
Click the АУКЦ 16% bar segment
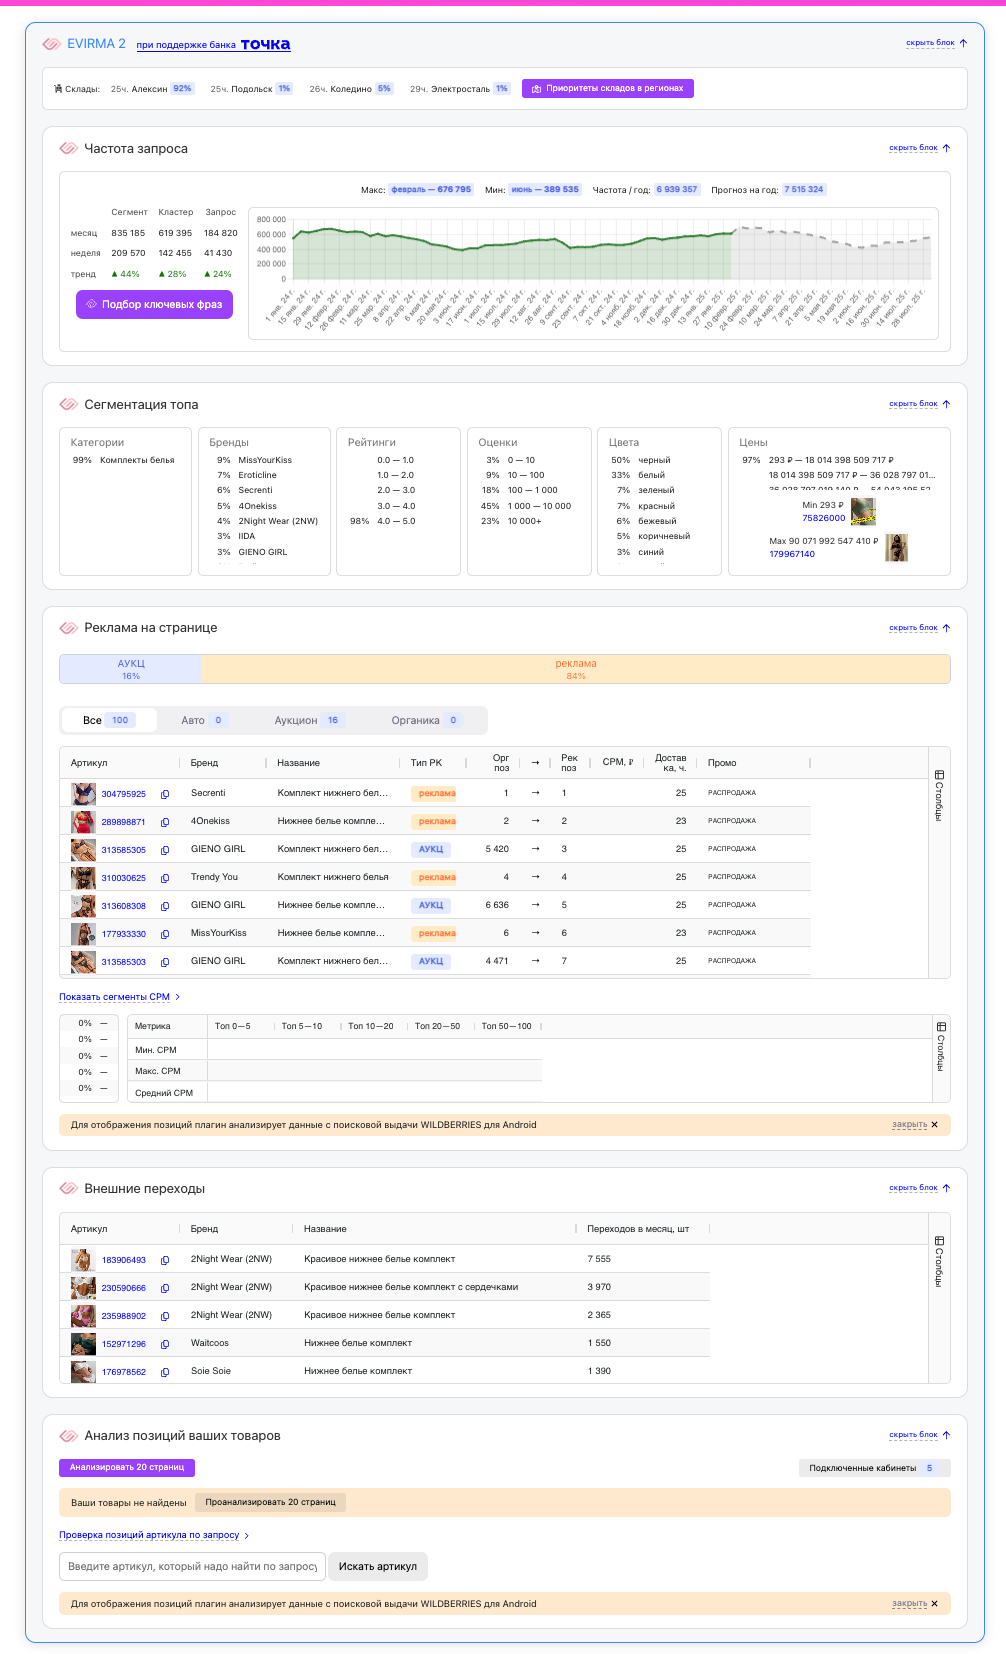[131, 669]
